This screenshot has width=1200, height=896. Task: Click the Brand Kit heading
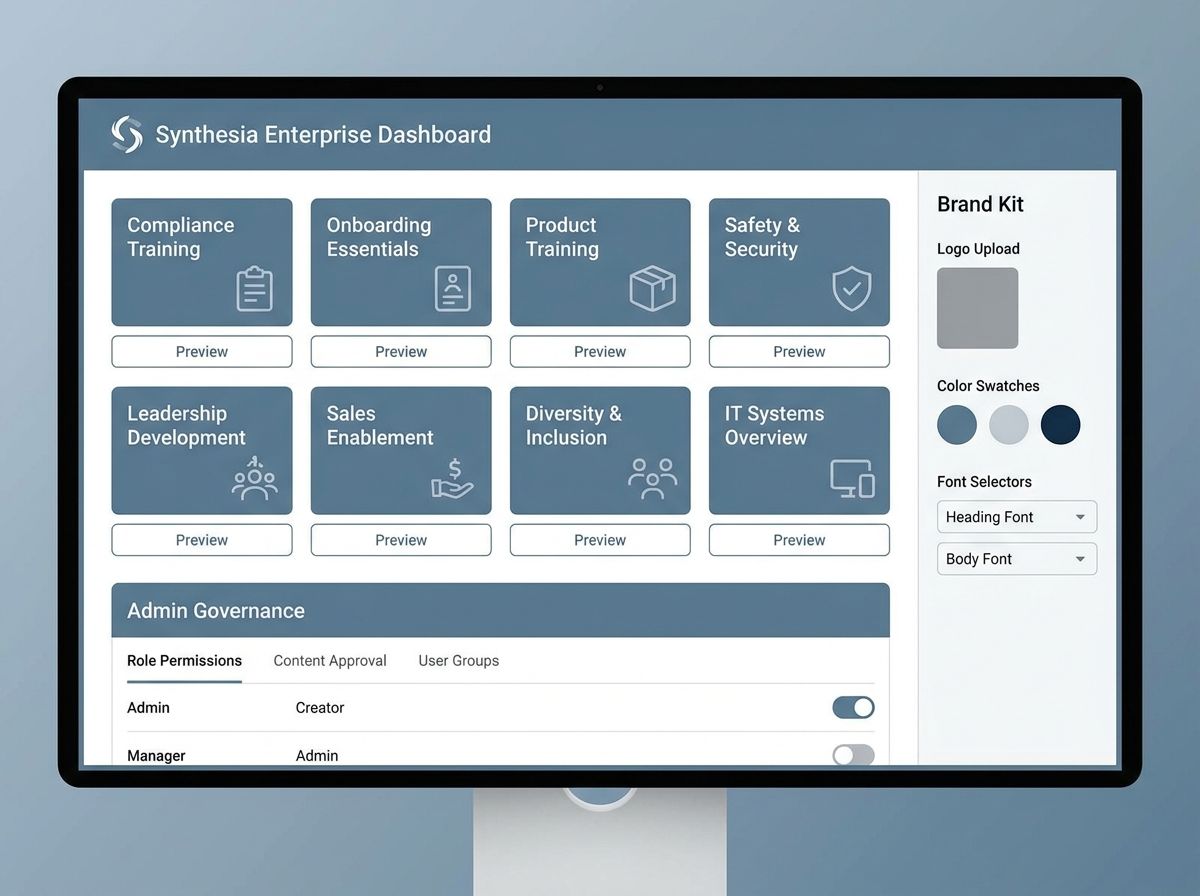pos(980,204)
